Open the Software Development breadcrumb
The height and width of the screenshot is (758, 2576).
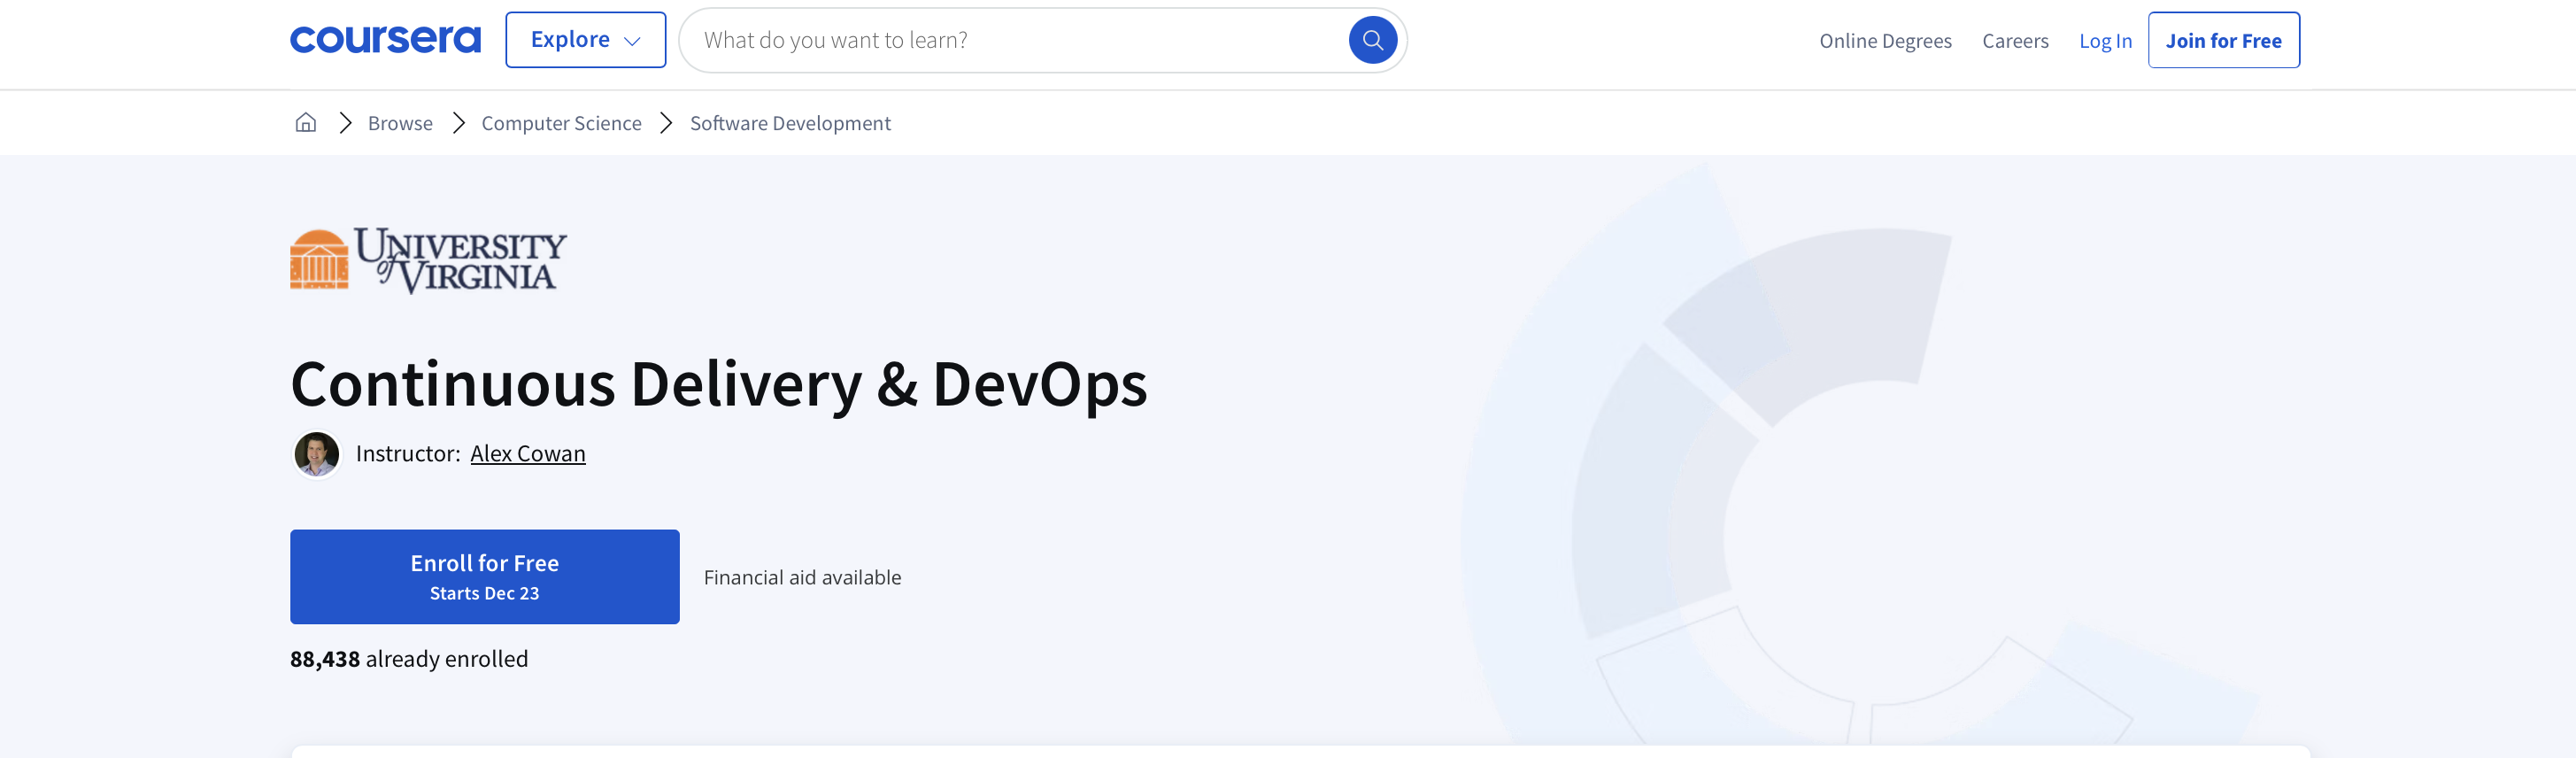pos(790,123)
